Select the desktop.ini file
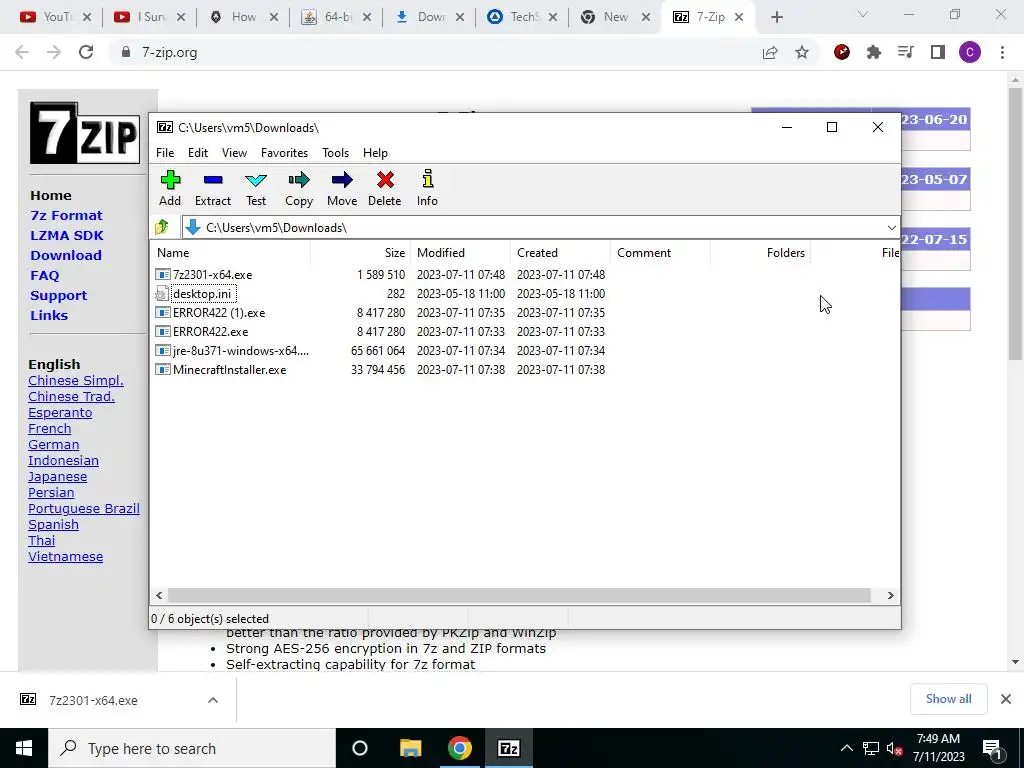 [x=202, y=294]
